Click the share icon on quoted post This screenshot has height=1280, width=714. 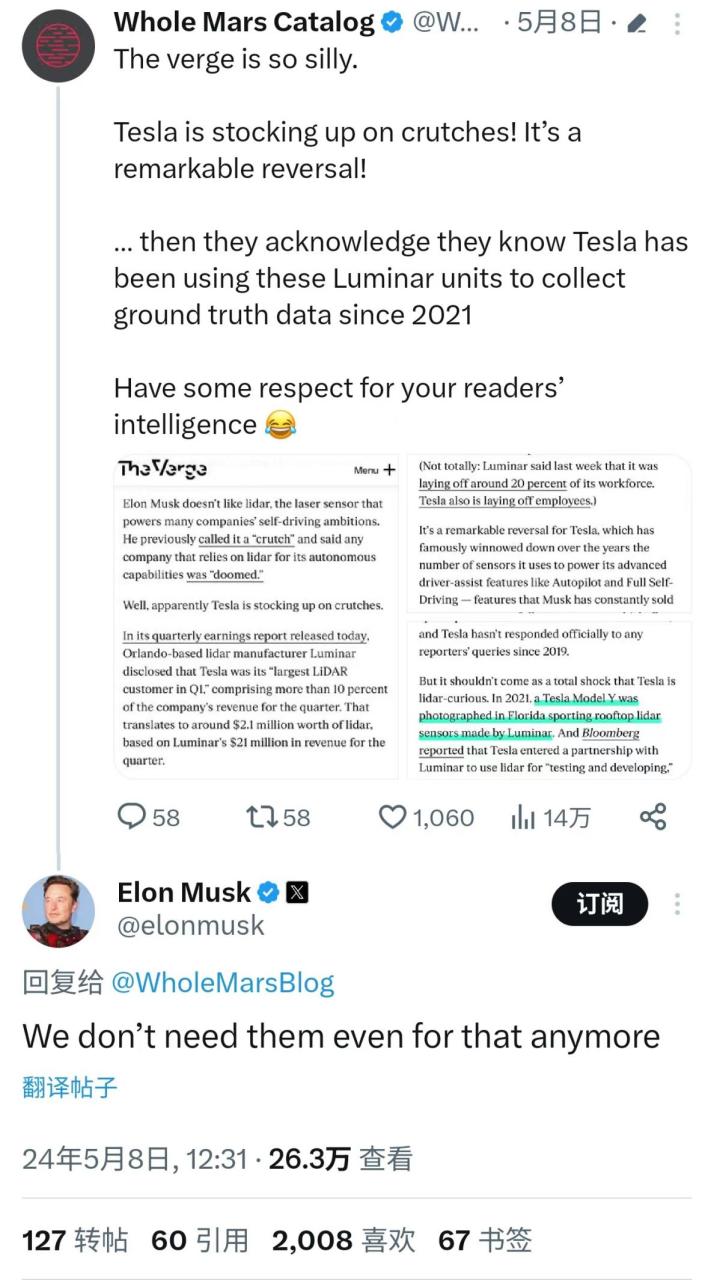click(653, 817)
